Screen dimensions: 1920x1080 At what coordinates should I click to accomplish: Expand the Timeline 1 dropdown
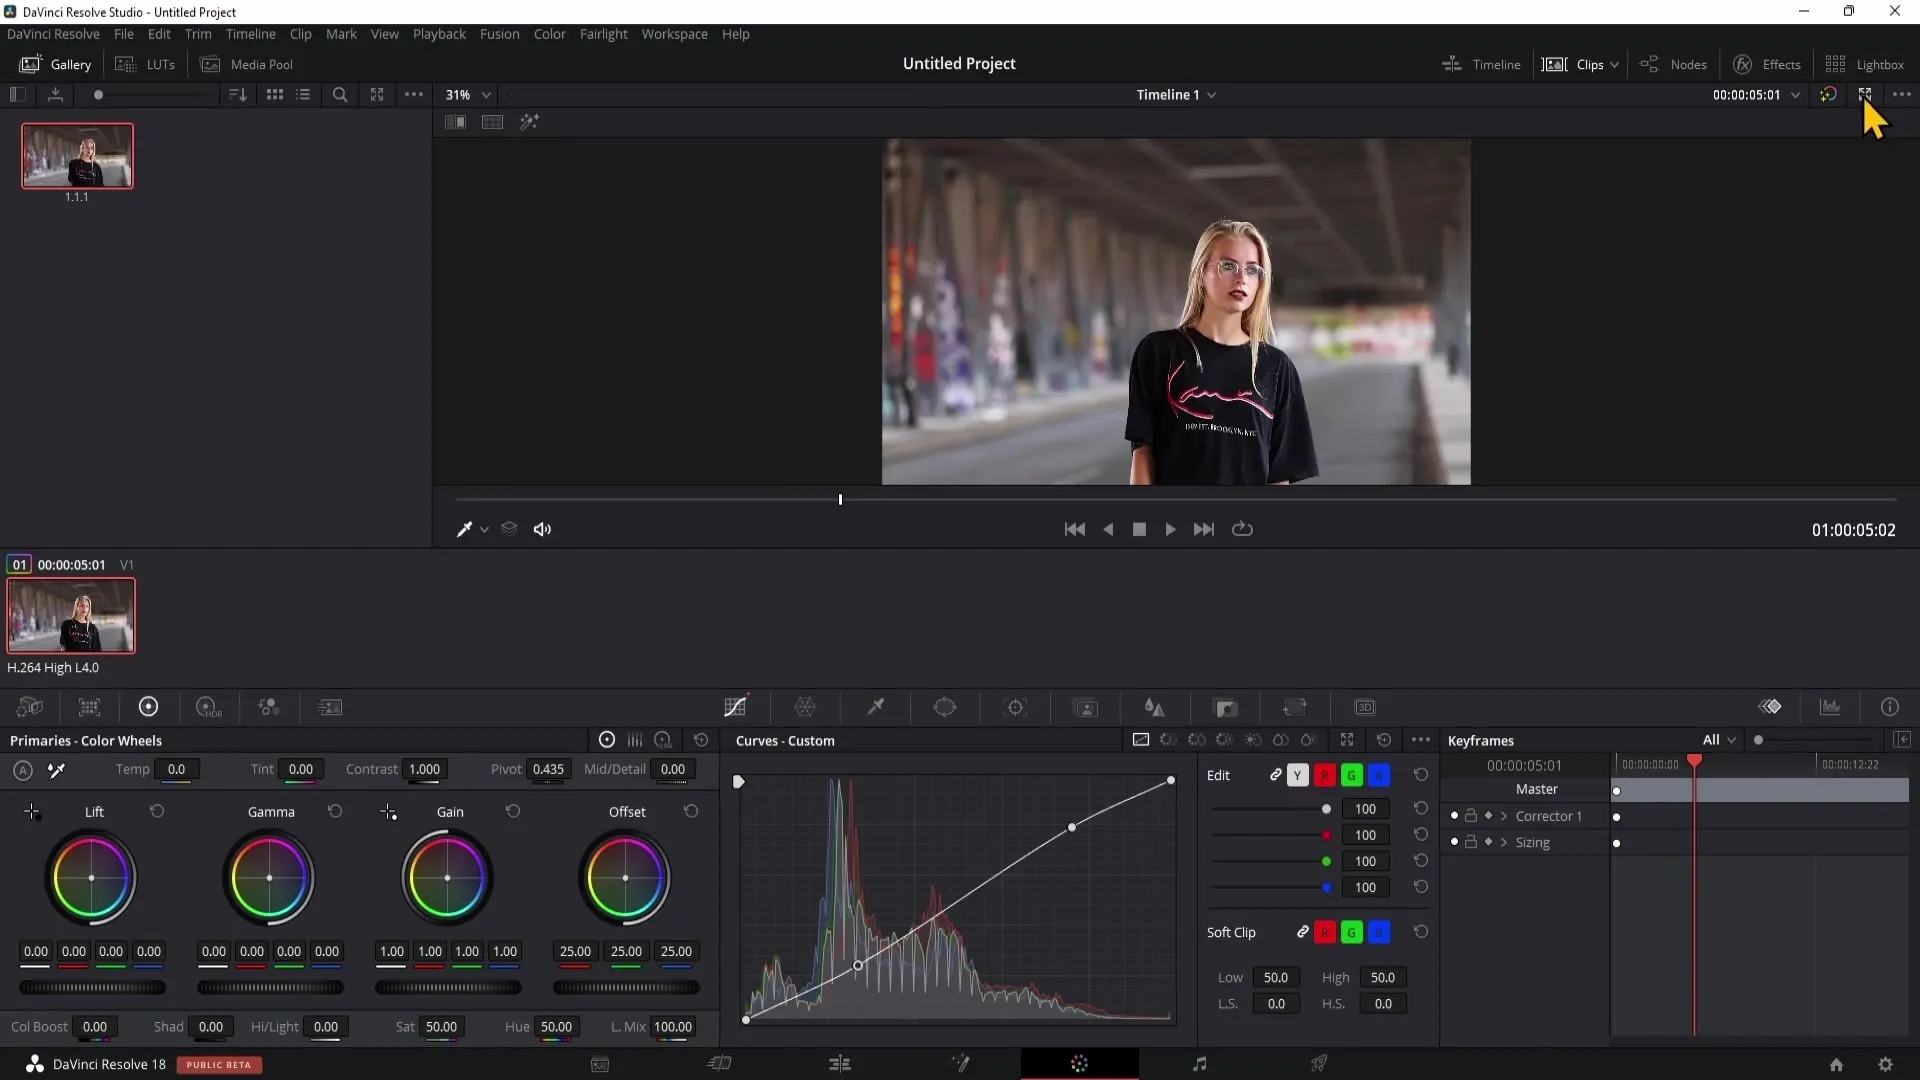point(1213,95)
